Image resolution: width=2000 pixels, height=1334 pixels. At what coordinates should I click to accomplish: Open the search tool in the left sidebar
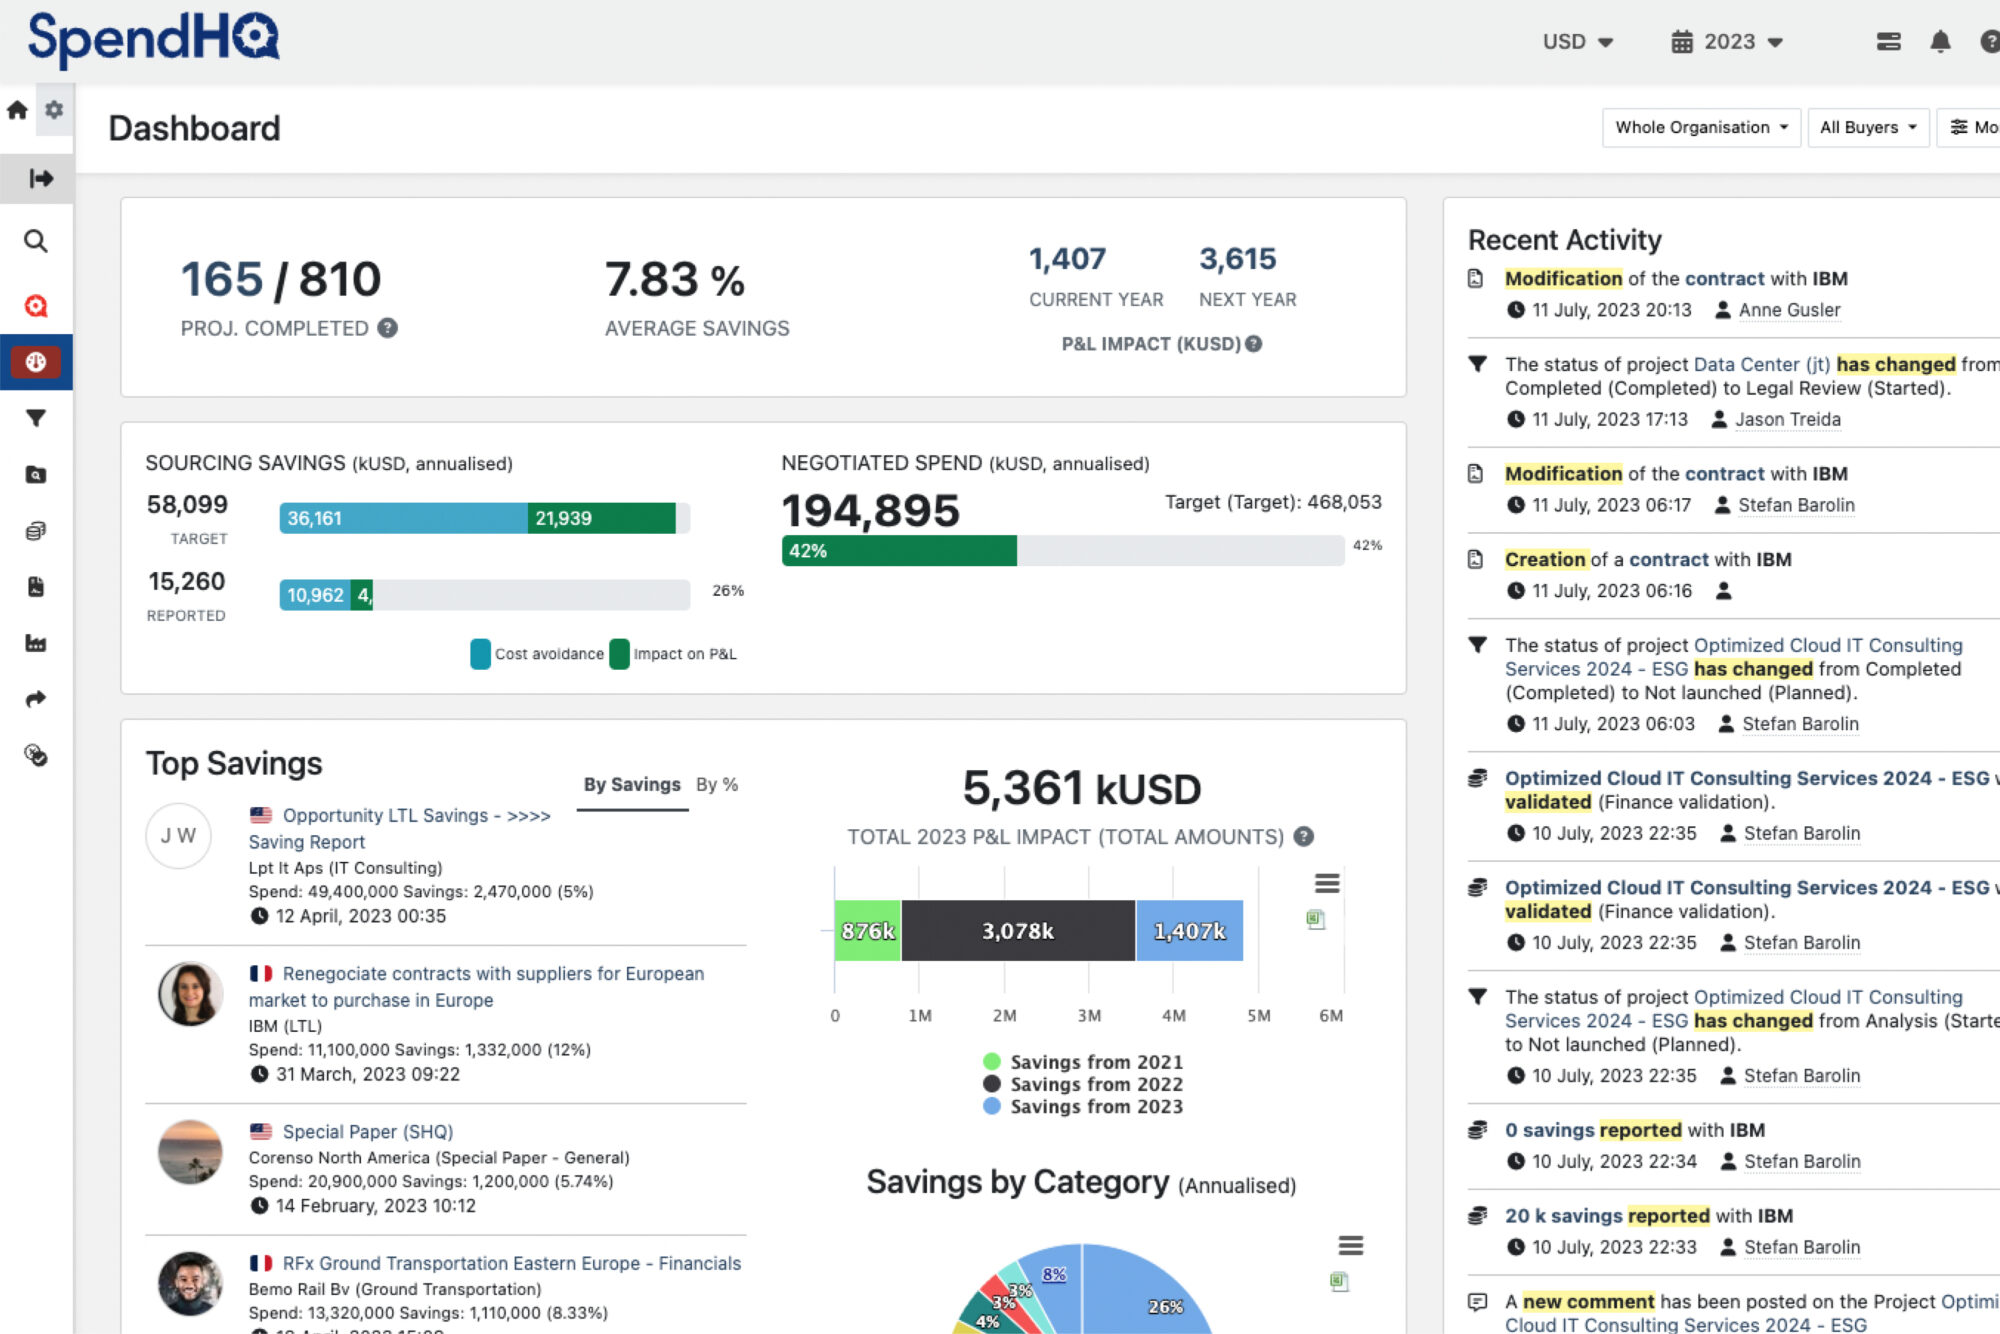(37, 241)
